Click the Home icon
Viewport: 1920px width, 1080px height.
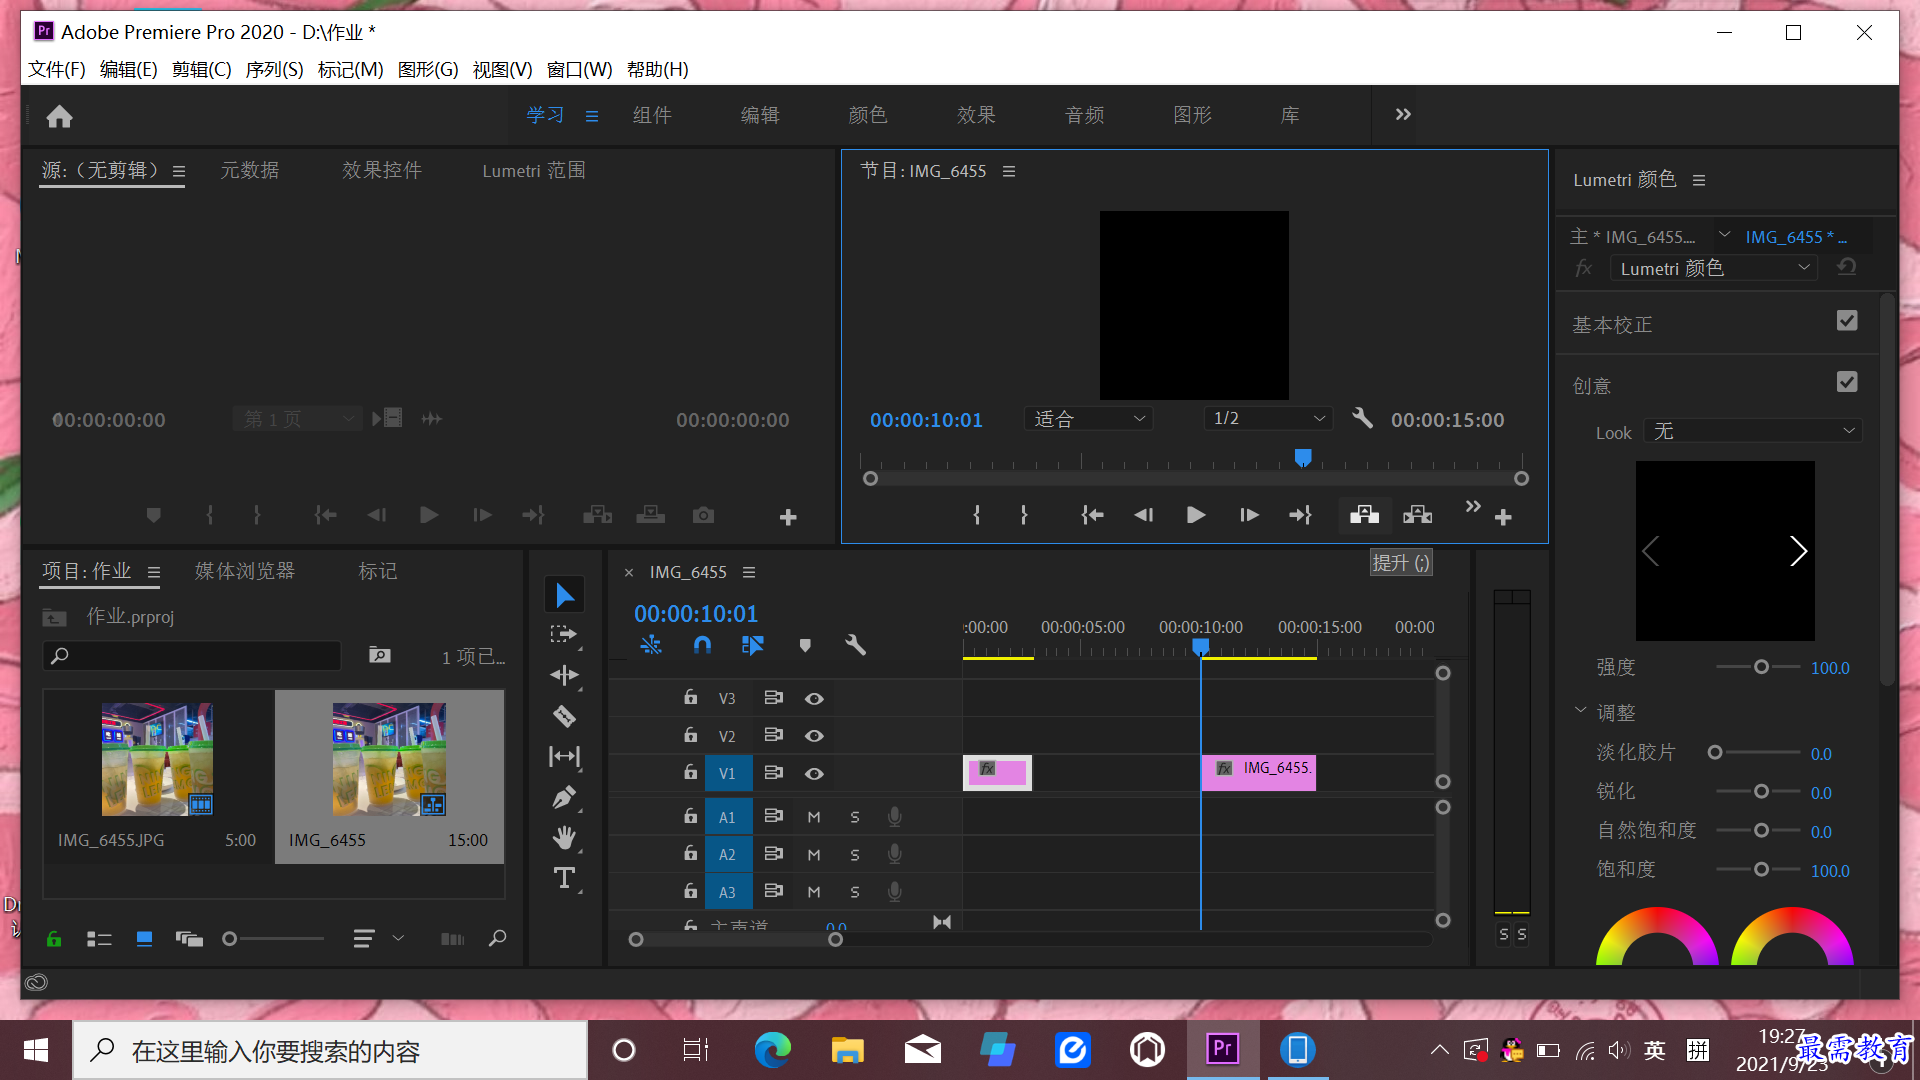click(59, 116)
